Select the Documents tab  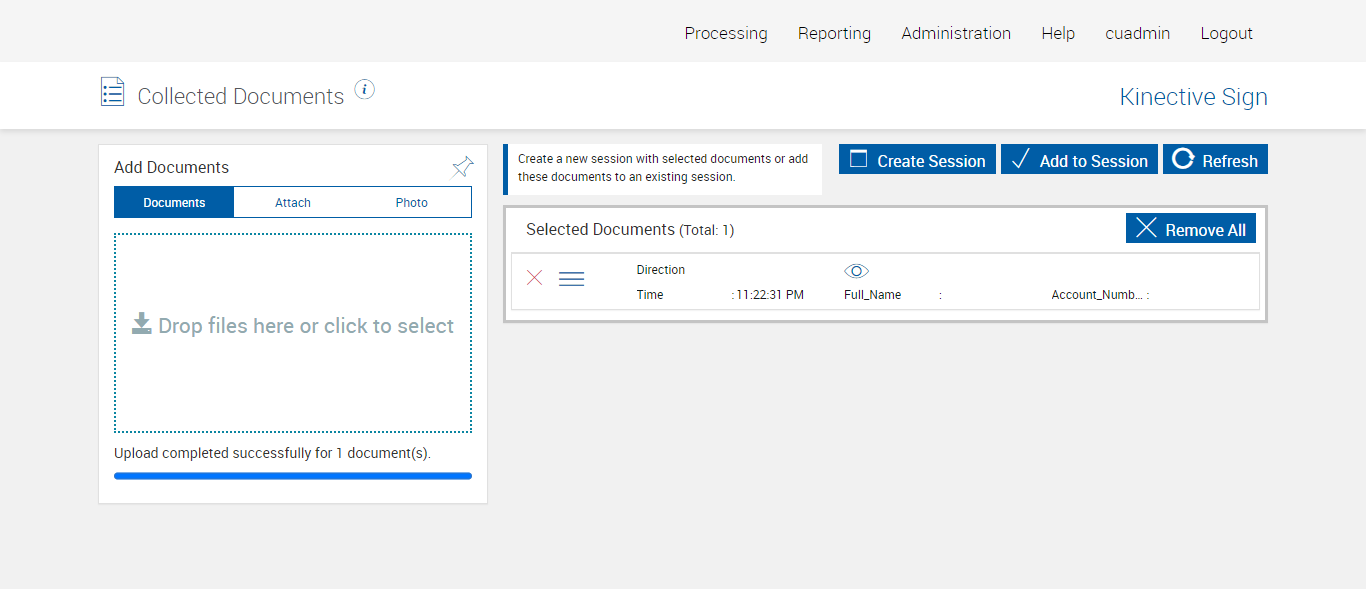pos(174,203)
